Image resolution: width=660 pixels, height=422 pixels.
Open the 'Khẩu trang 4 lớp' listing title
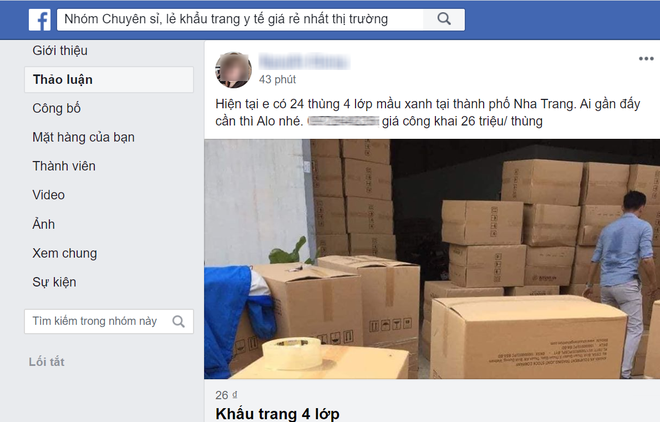click(x=277, y=414)
